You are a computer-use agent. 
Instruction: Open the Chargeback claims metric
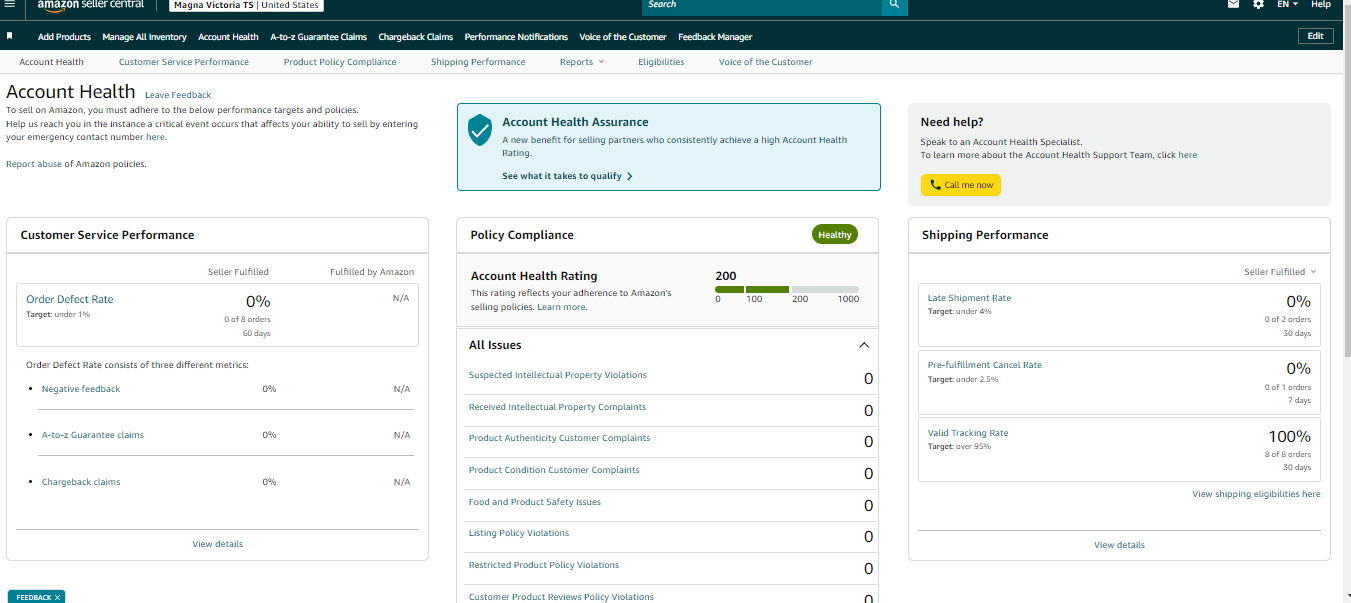81,482
